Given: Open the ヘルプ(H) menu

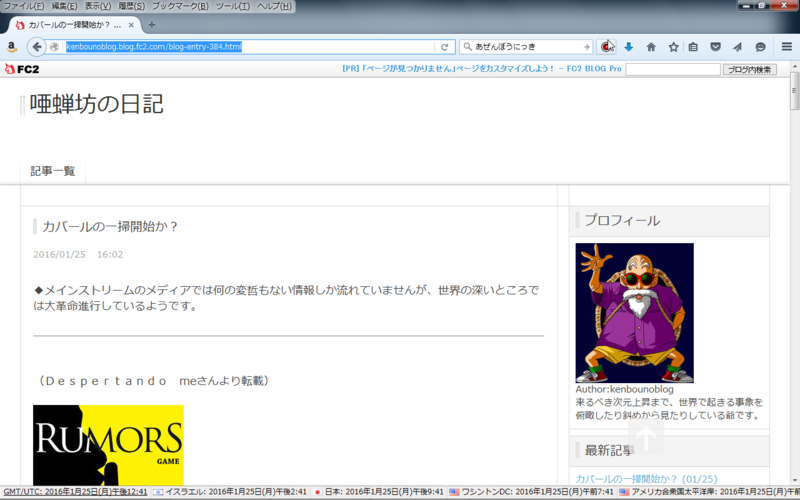Looking at the screenshot, I should click(274, 6).
